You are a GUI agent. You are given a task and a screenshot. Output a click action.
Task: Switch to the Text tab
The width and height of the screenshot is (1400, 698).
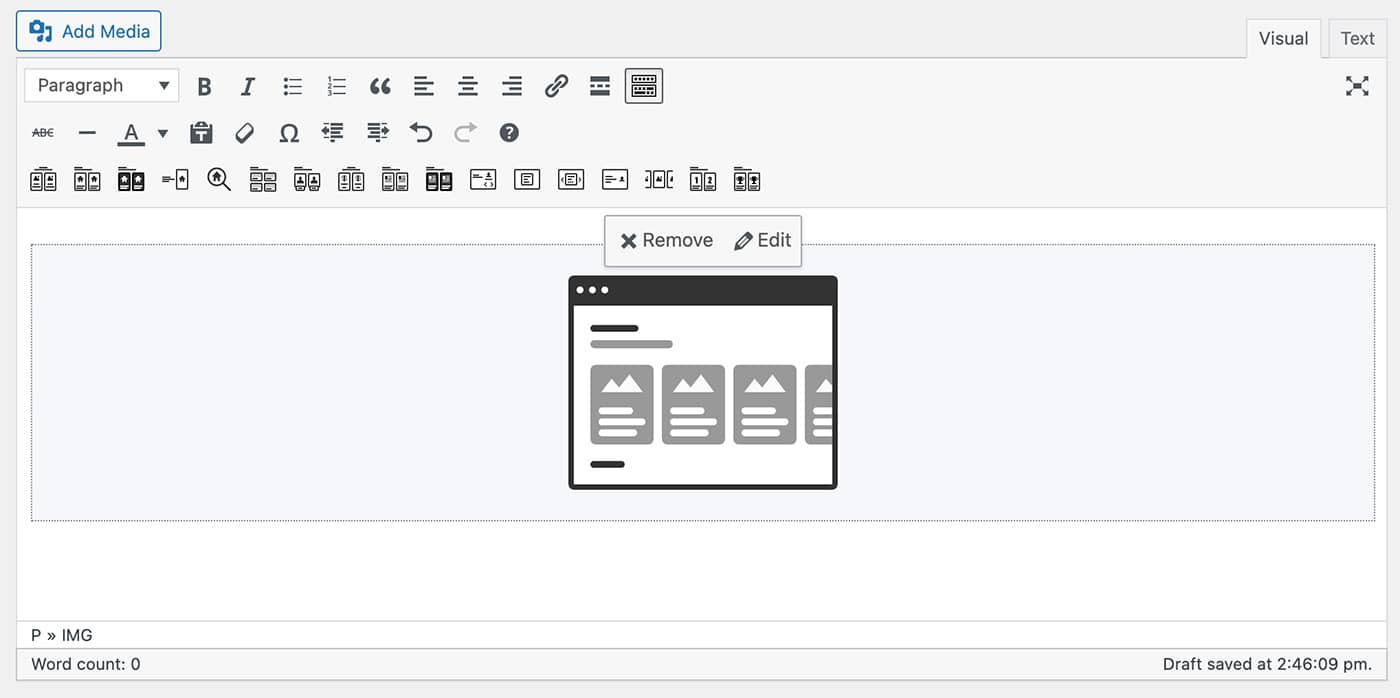coord(1357,39)
